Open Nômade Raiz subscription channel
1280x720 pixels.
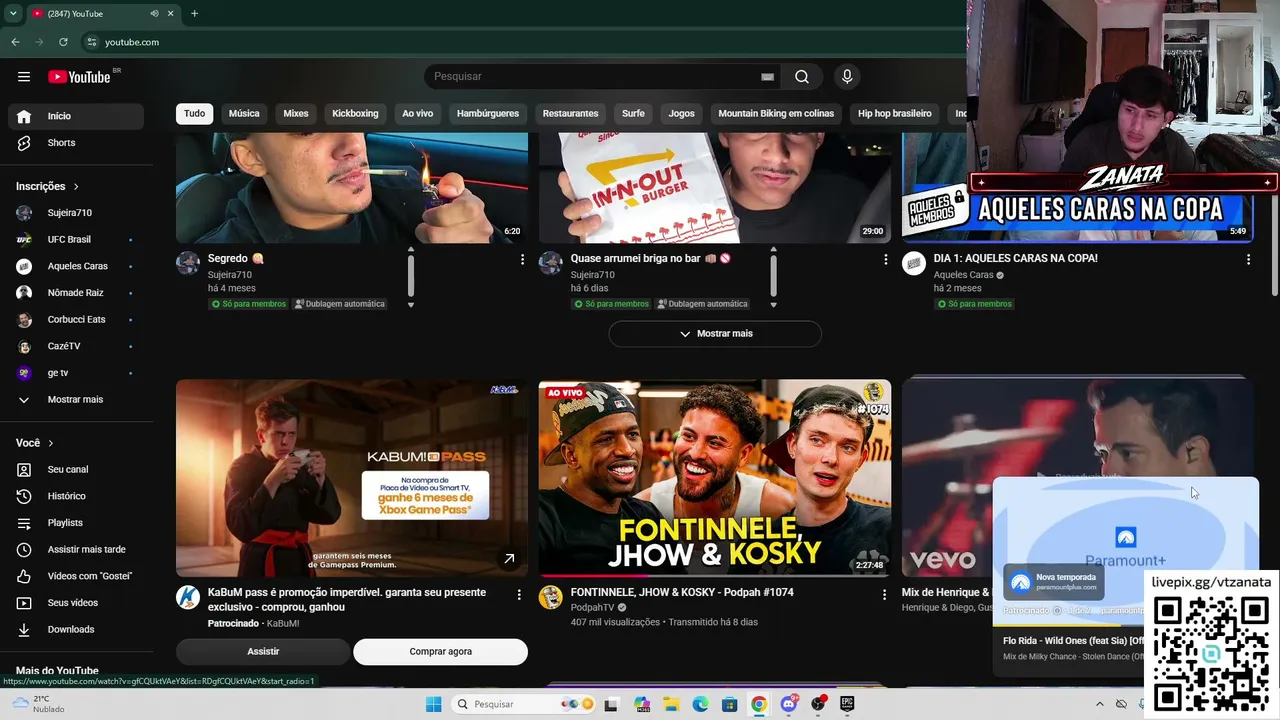coord(76,293)
